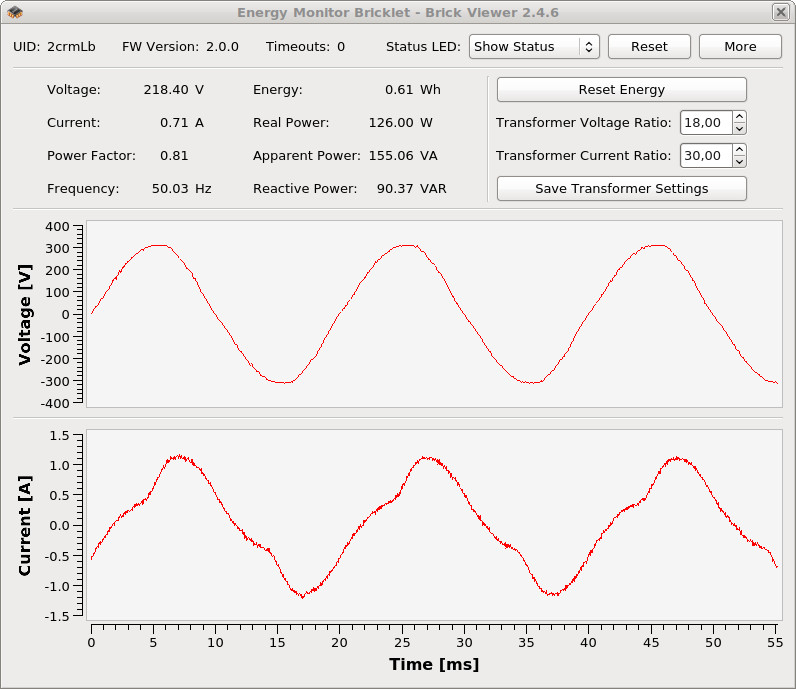Click Reset Energy
The width and height of the screenshot is (796, 689).
pos(621,90)
